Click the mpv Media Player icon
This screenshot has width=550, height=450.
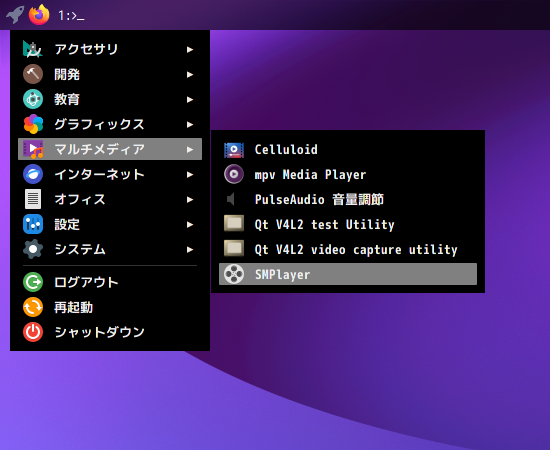[234, 174]
